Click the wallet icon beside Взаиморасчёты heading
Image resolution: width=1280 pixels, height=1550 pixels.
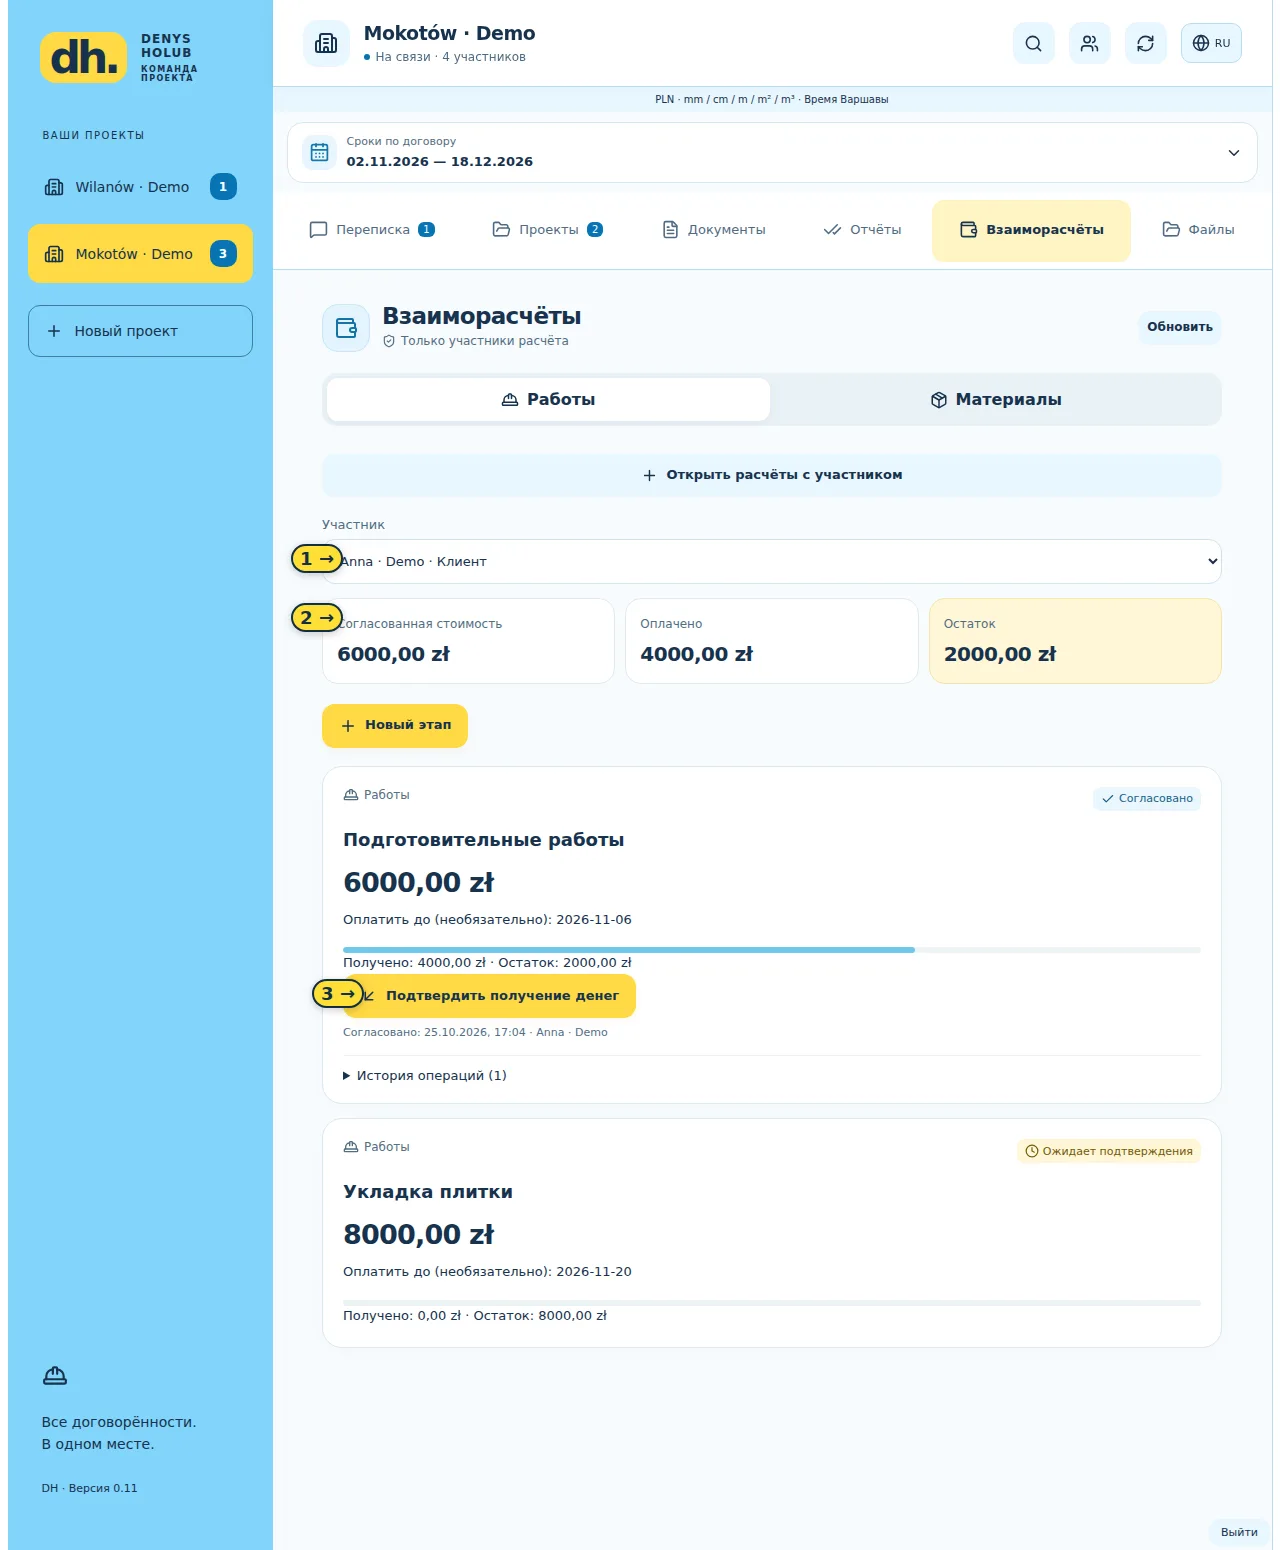point(346,328)
